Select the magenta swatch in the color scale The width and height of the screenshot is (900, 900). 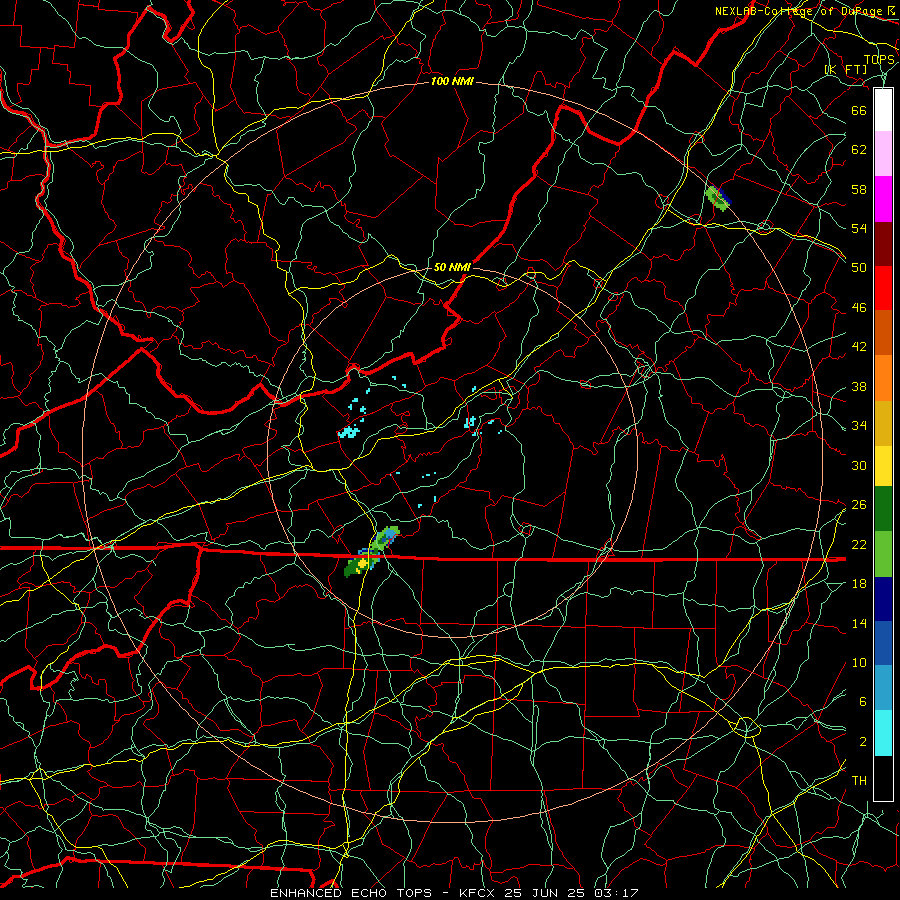(883, 199)
